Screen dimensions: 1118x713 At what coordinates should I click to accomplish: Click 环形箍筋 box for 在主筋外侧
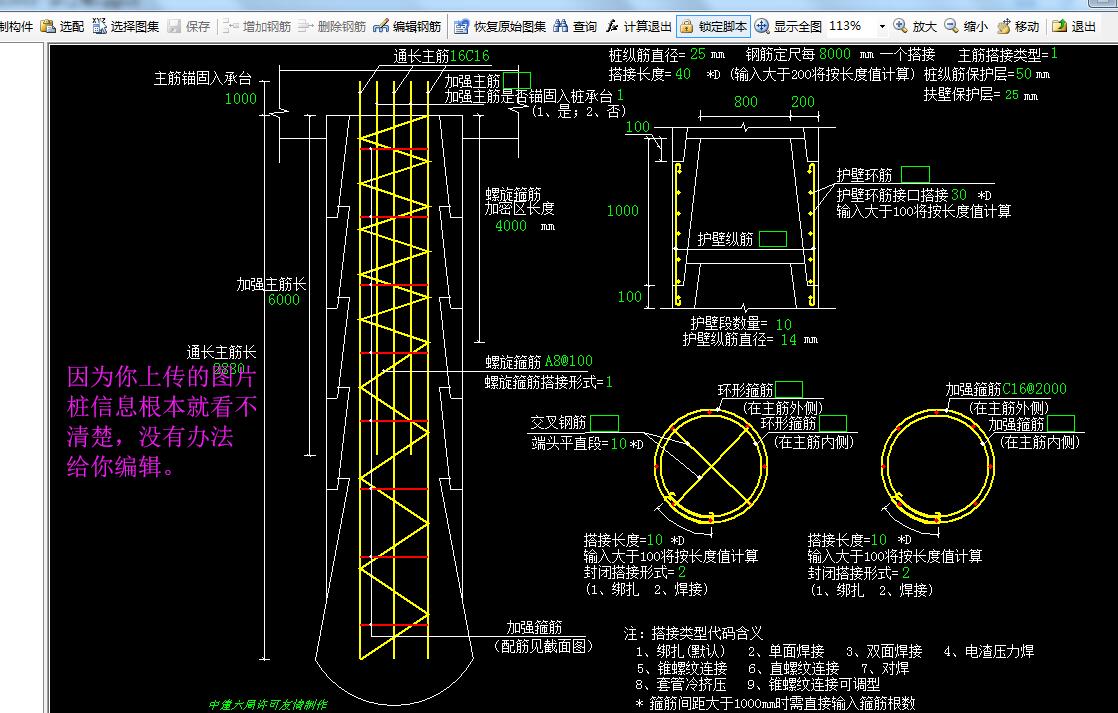pyautogui.click(x=789, y=389)
